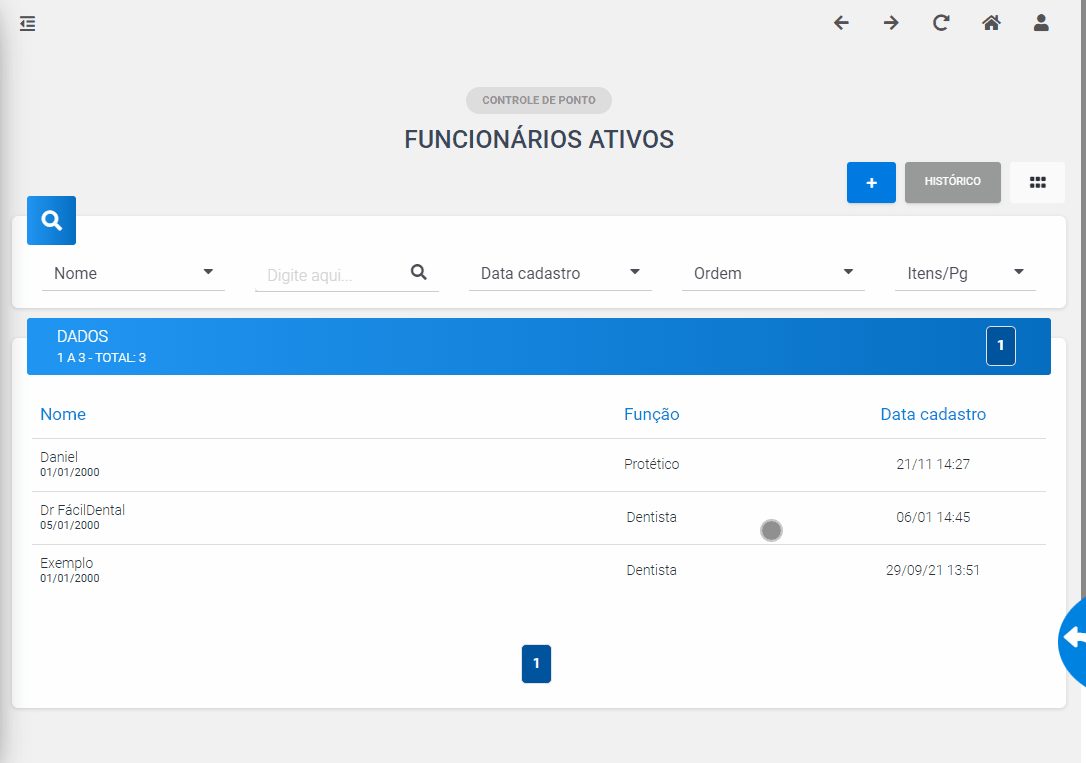1086x763 pixels.
Task: Add a new employee with plus button
Action: (871, 182)
